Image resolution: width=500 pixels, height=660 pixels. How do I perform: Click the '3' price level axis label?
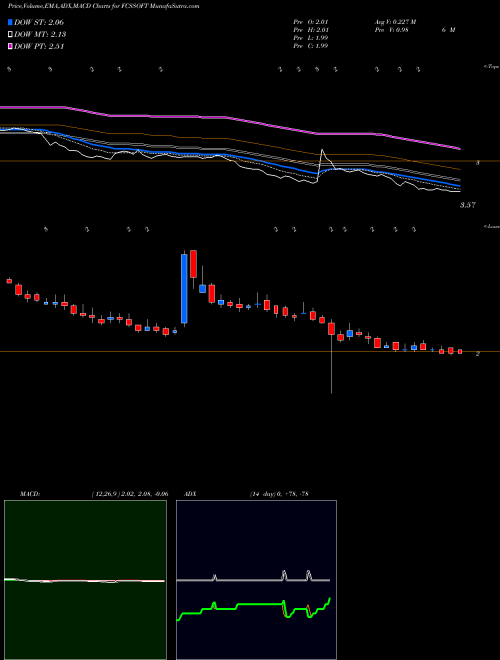pos(477,162)
